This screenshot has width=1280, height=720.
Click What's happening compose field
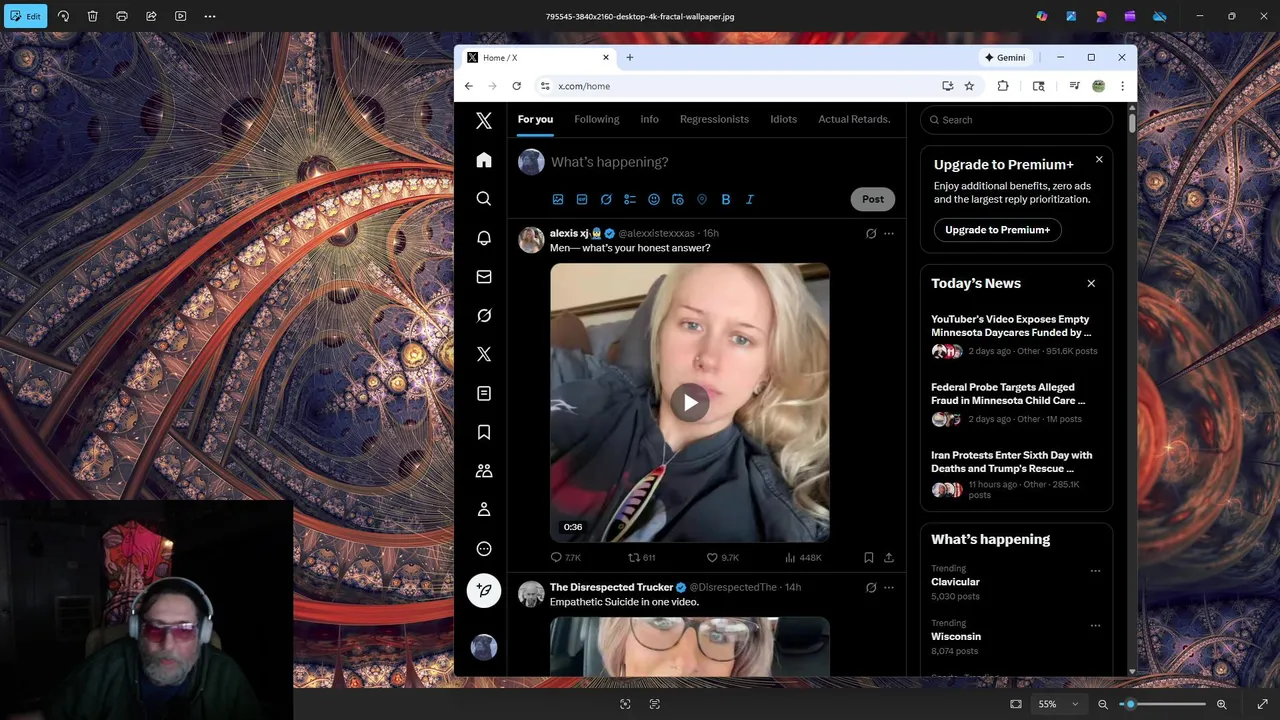720,162
